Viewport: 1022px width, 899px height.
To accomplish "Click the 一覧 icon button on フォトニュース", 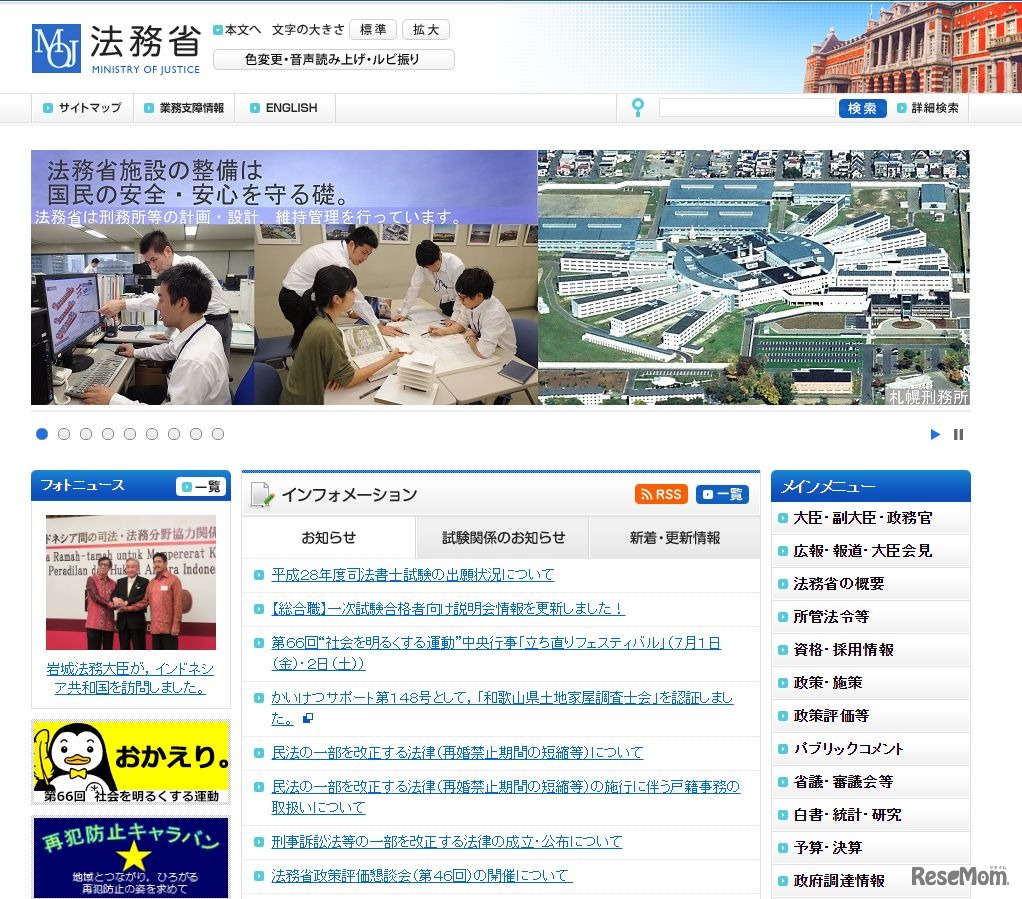I will tap(201, 485).
